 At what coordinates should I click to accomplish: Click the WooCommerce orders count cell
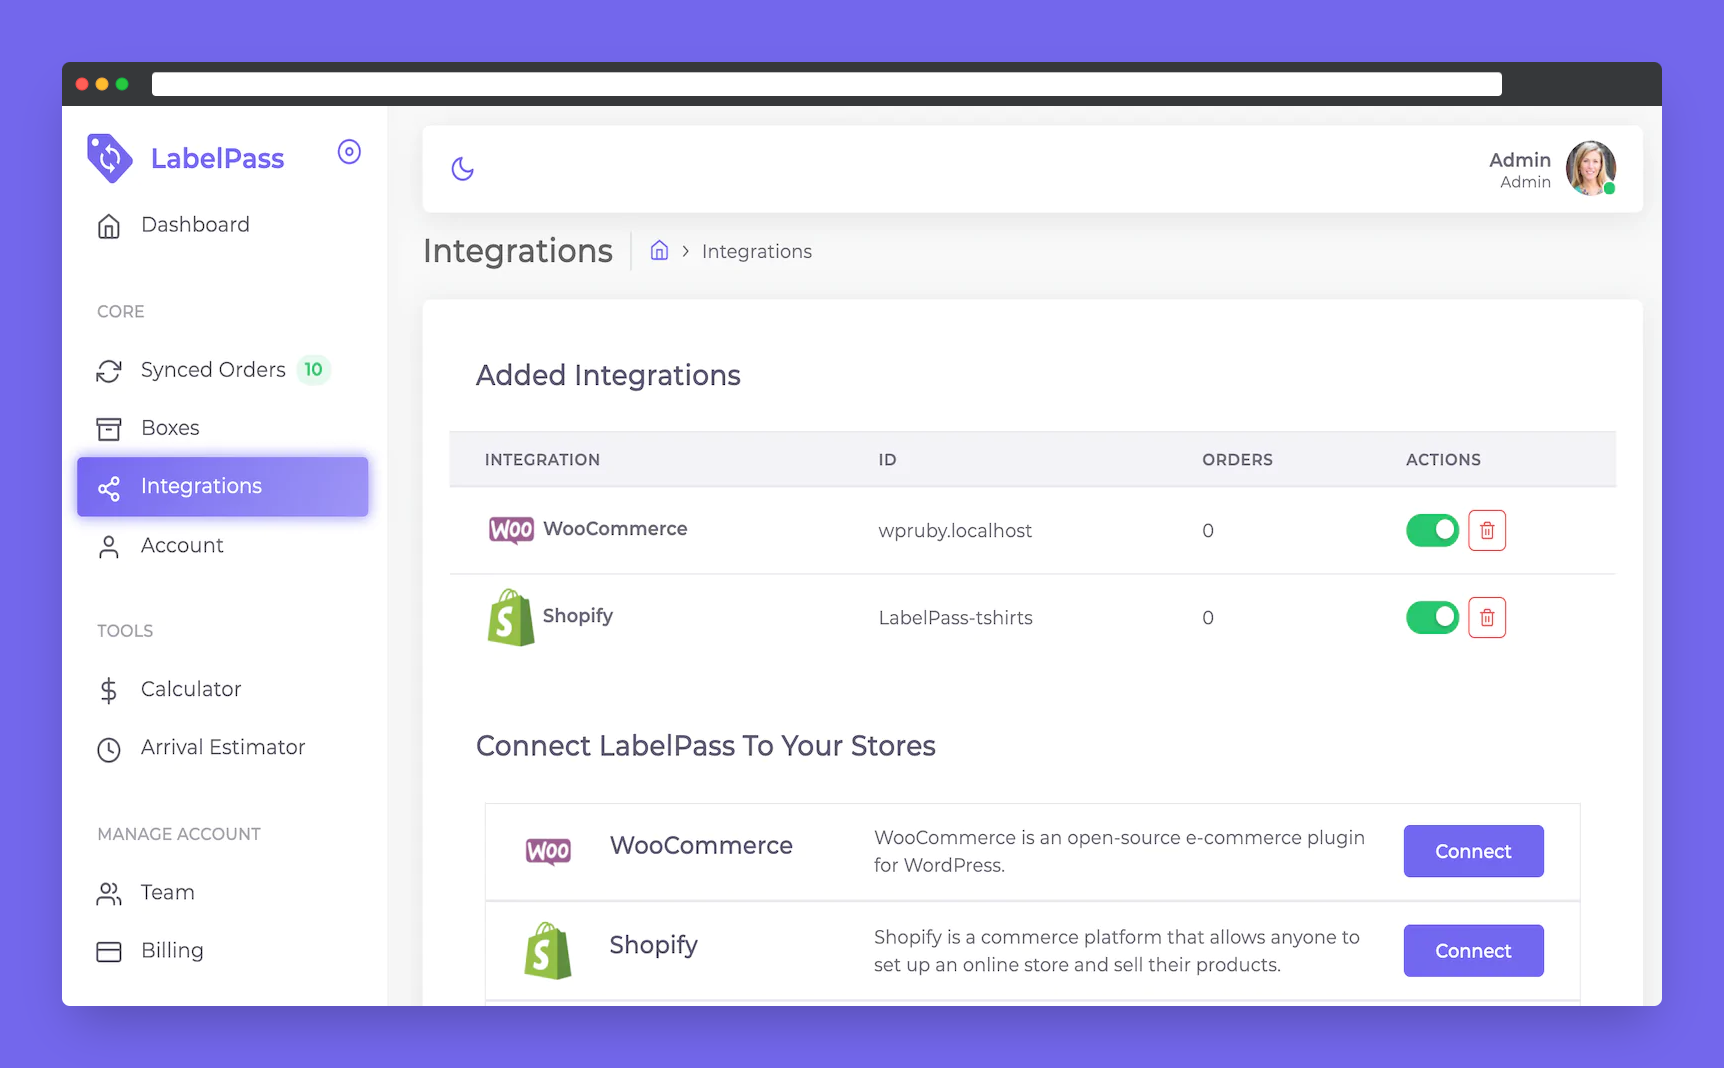[1208, 531]
